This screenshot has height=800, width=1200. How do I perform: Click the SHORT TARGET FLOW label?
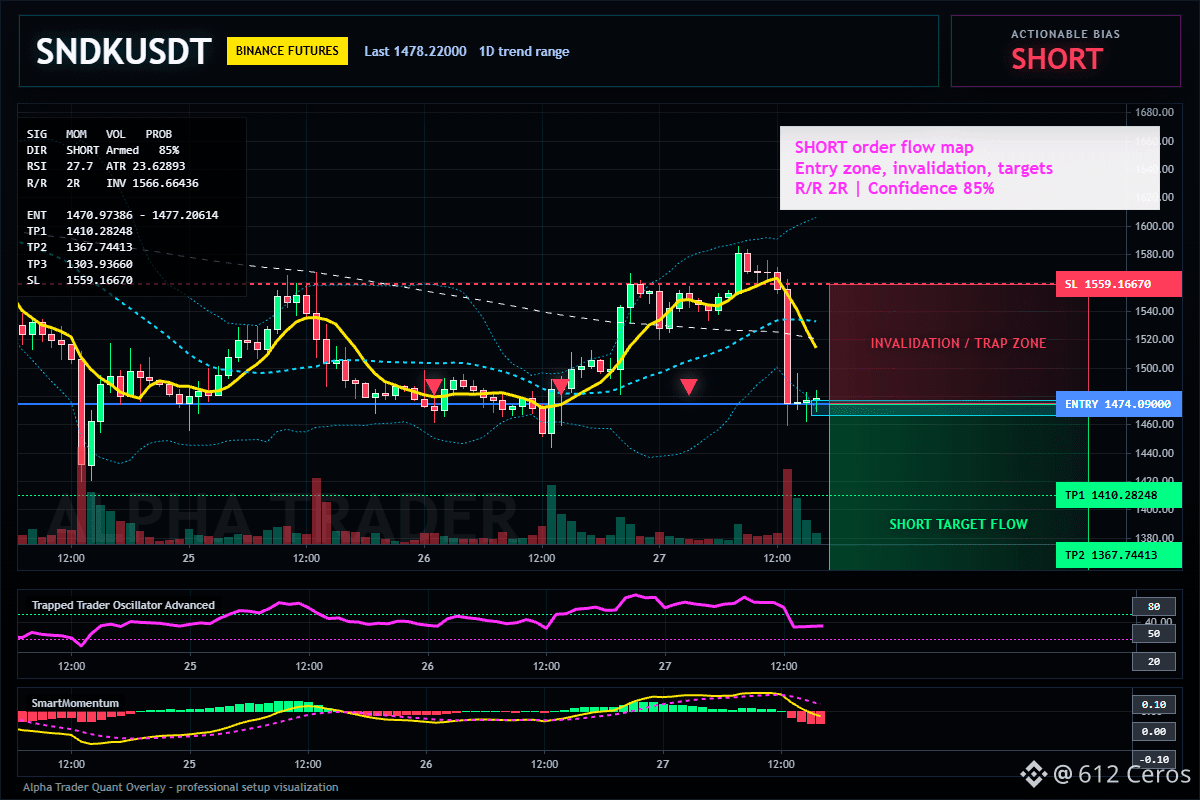click(x=958, y=524)
